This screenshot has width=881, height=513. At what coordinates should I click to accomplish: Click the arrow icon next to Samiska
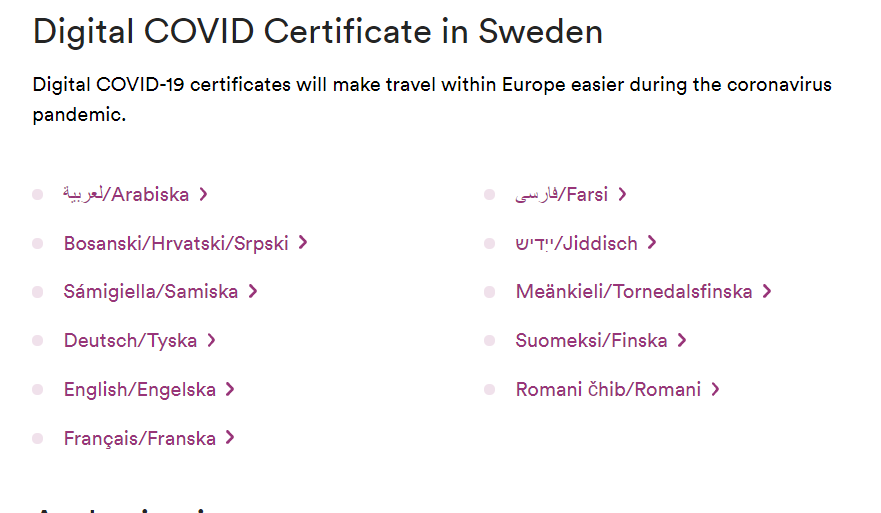coord(253,292)
